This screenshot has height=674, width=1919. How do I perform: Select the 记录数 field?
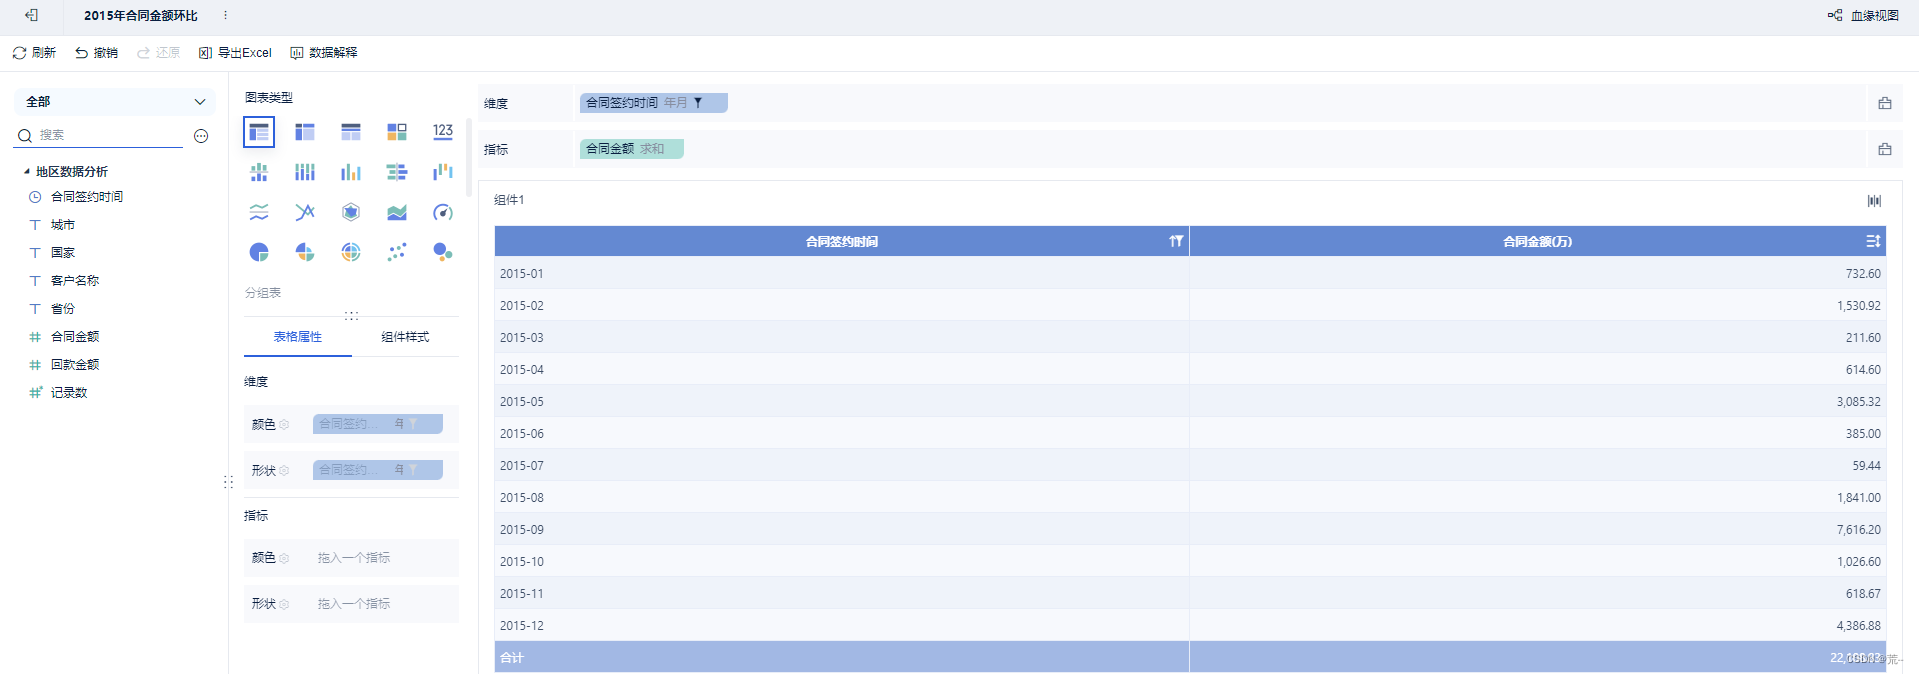(x=69, y=393)
